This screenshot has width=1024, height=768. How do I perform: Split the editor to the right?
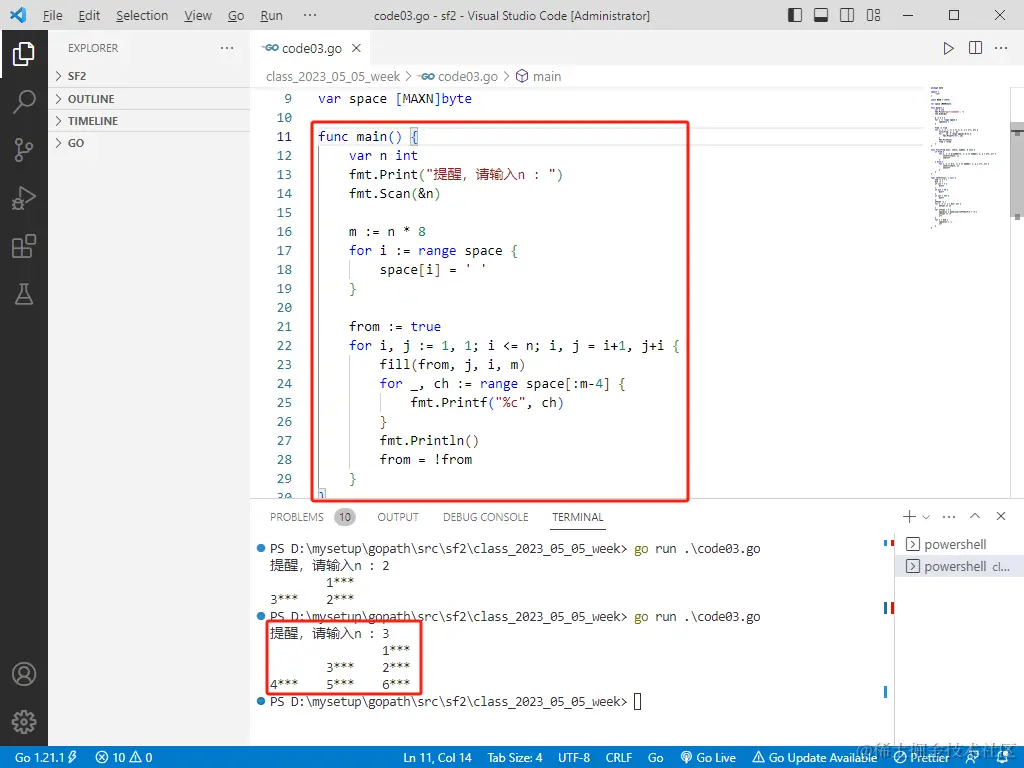pyautogui.click(x=975, y=48)
